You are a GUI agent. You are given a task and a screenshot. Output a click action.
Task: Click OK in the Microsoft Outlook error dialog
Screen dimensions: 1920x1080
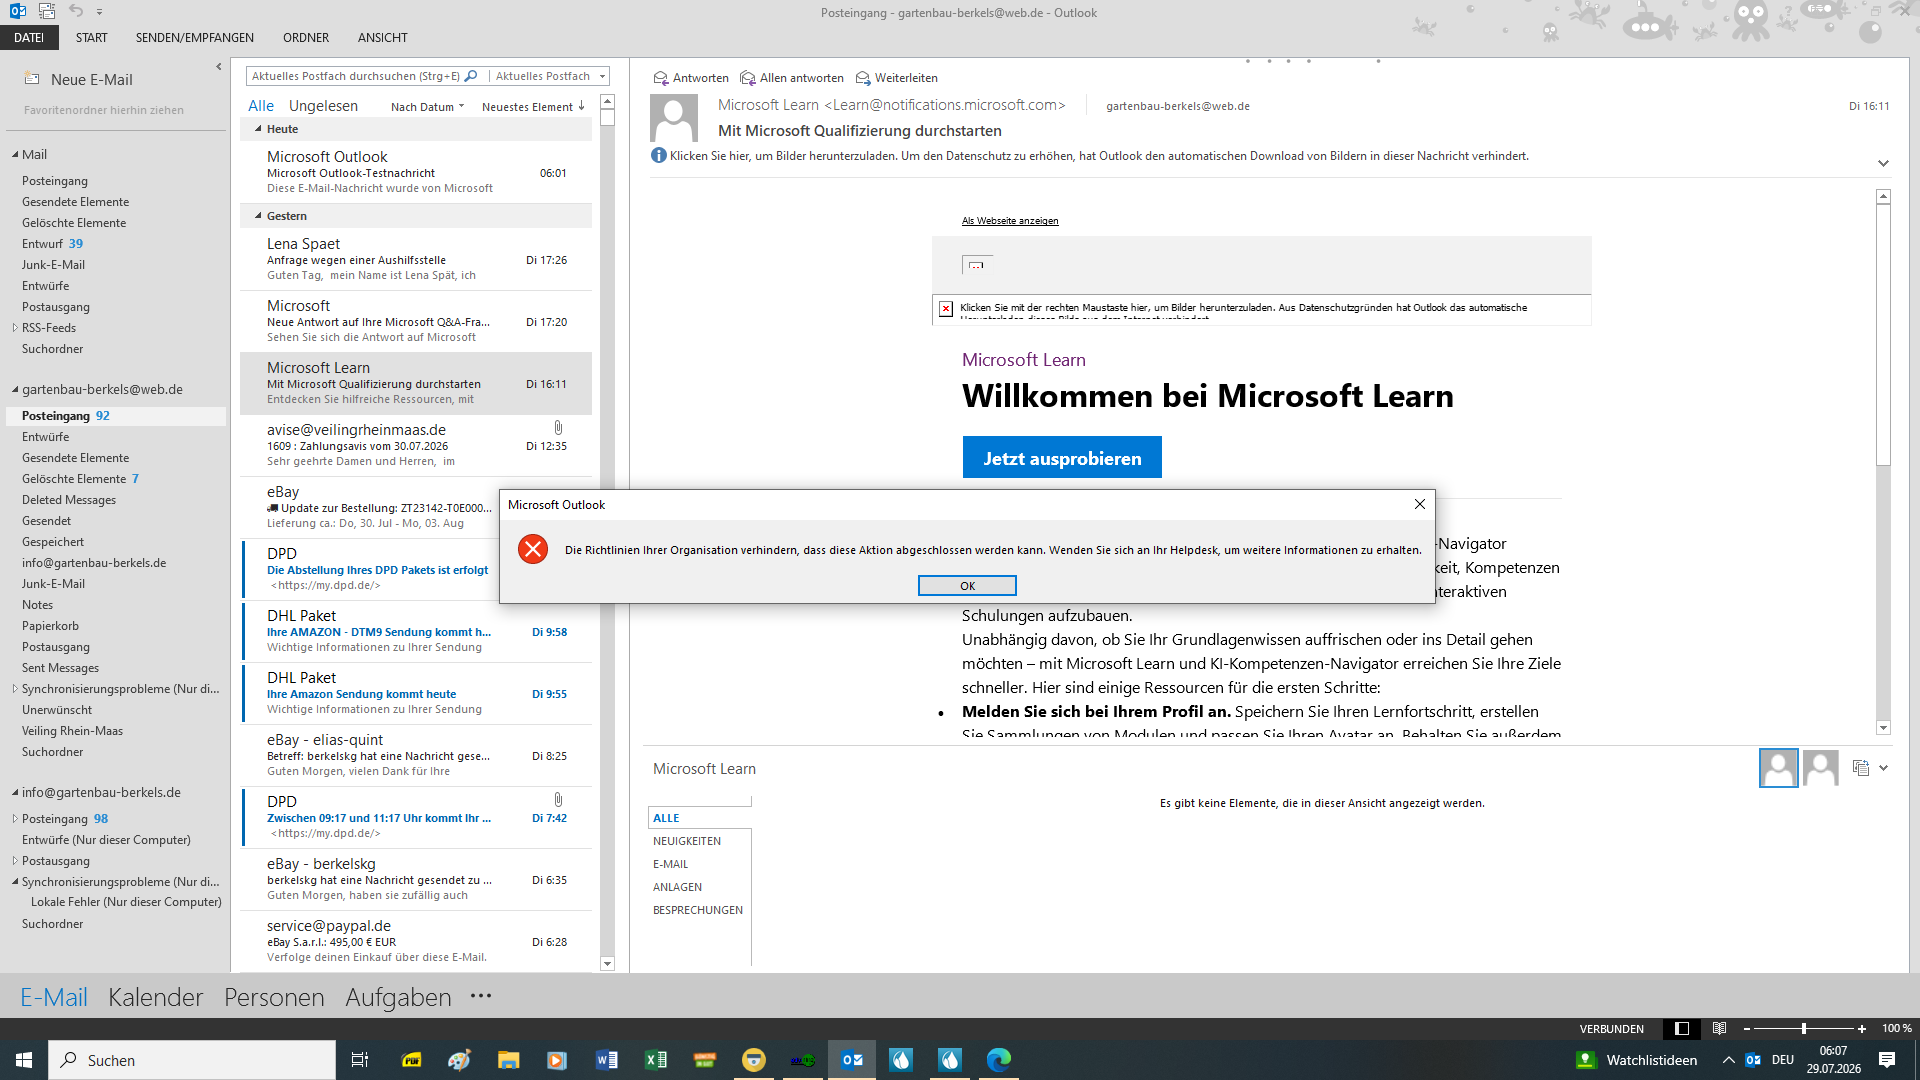(x=967, y=586)
